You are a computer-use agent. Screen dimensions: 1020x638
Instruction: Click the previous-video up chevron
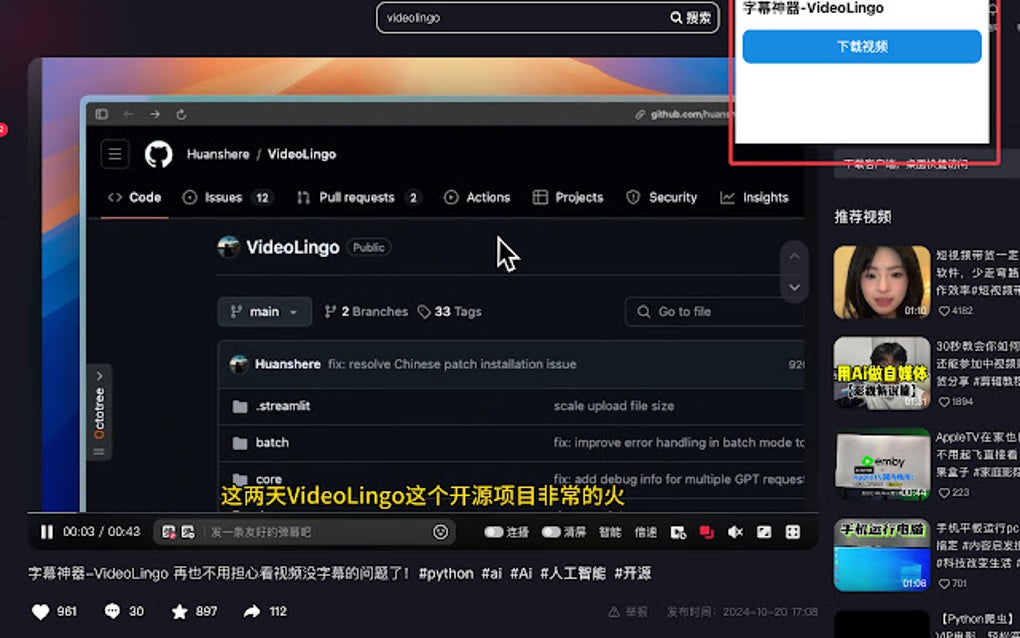[x=794, y=257]
